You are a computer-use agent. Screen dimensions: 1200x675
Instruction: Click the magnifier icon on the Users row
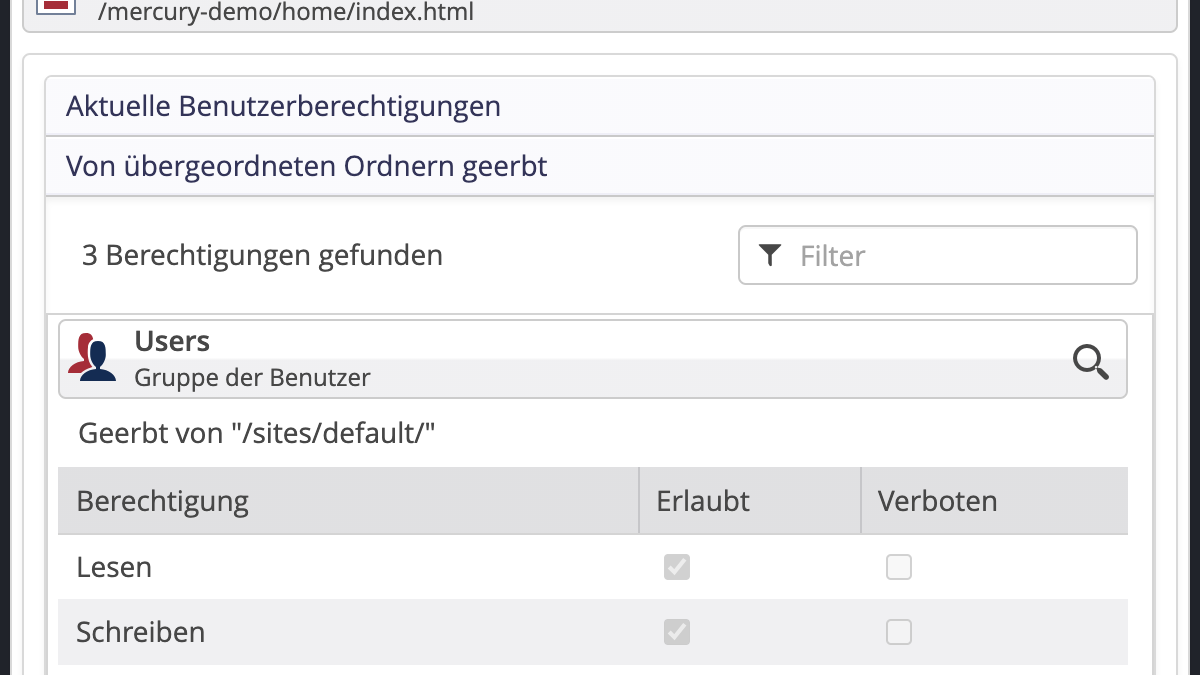coord(1091,363)
